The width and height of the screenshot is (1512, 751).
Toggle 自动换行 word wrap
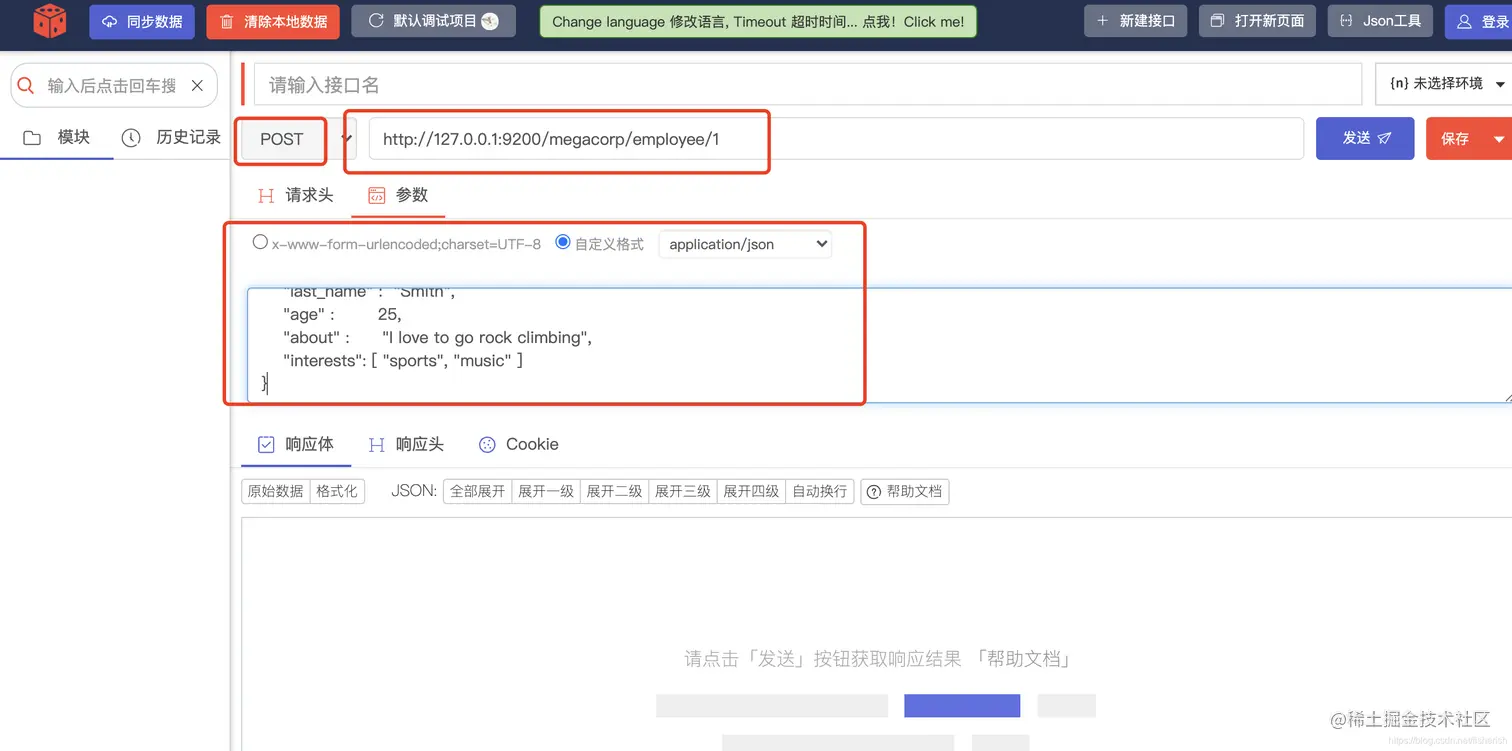click(x=820, y=491)
